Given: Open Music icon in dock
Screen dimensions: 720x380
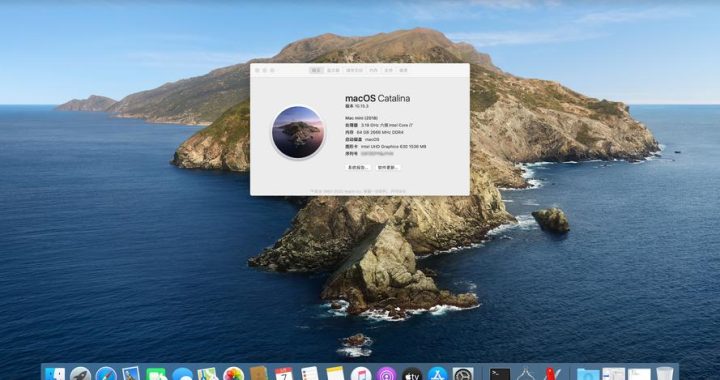Looking at the screenshot, I should [x=361, y=374].
